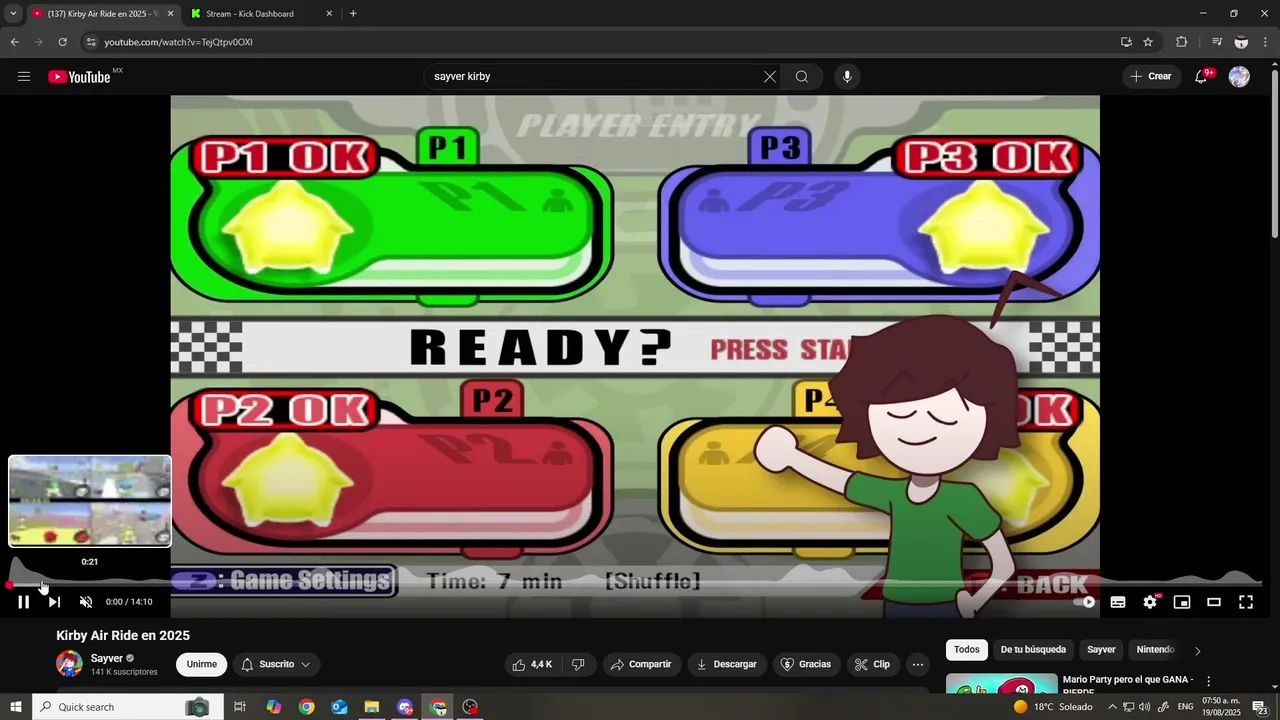Open the Sayver channel avatar
The height and width of the screenshot is (720, 1280).
69,664
